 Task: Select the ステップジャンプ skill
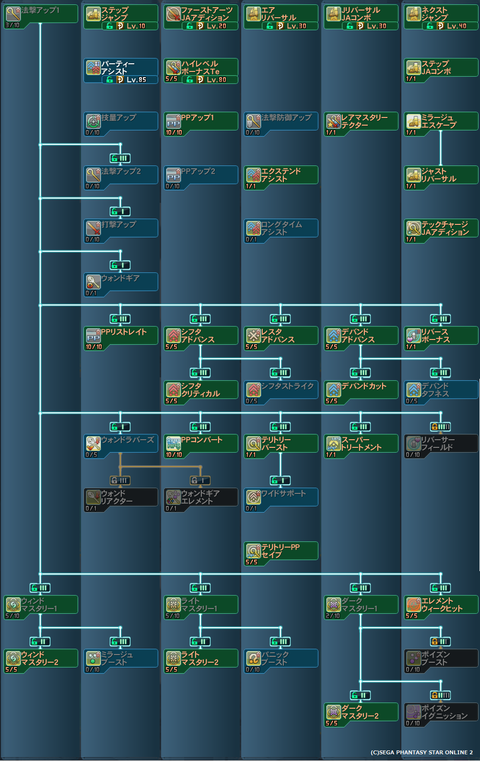[x=121, y=17]
